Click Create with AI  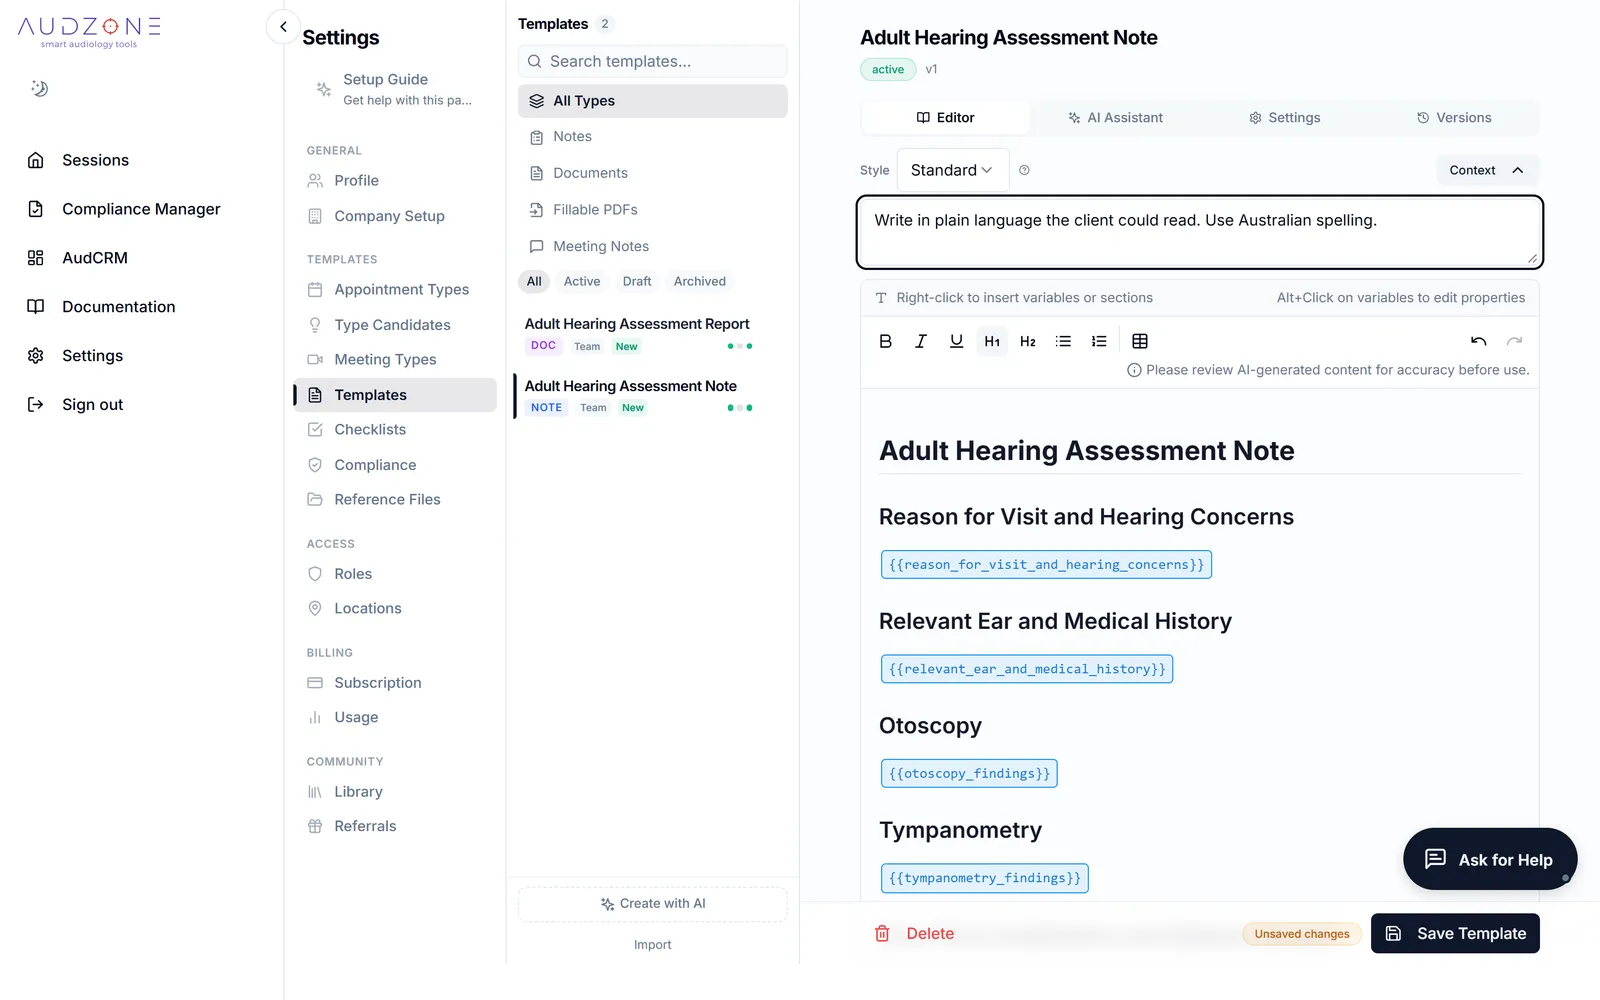pos(652,903)
